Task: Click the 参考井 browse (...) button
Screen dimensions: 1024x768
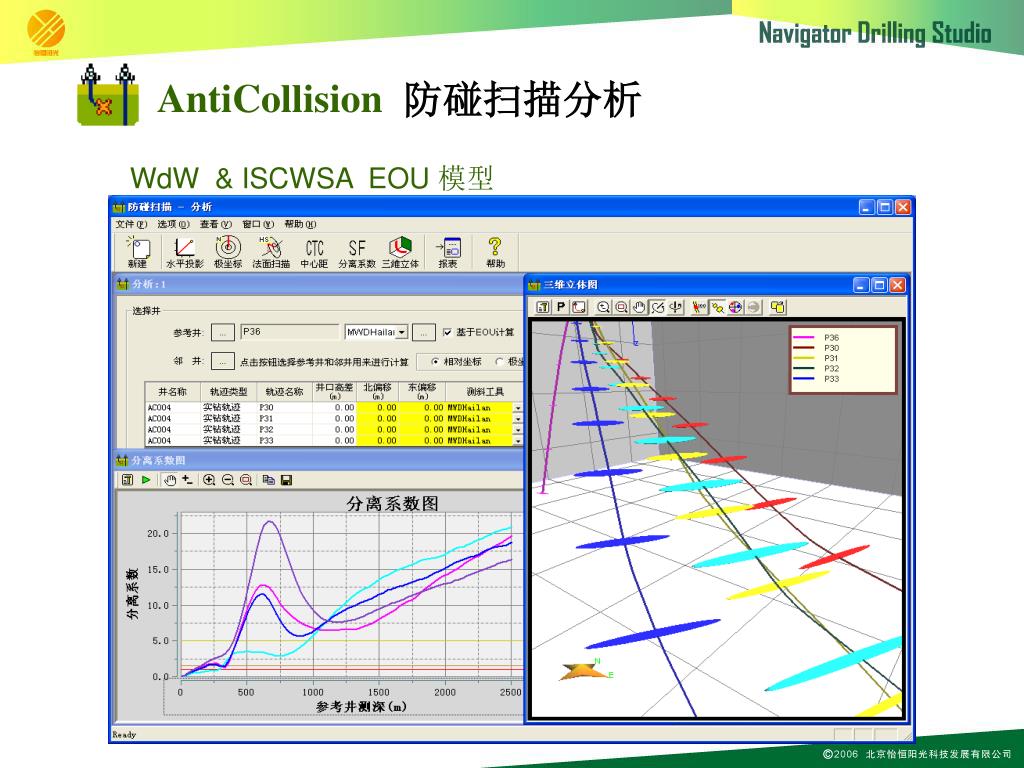Action: (x=223, y=332)
